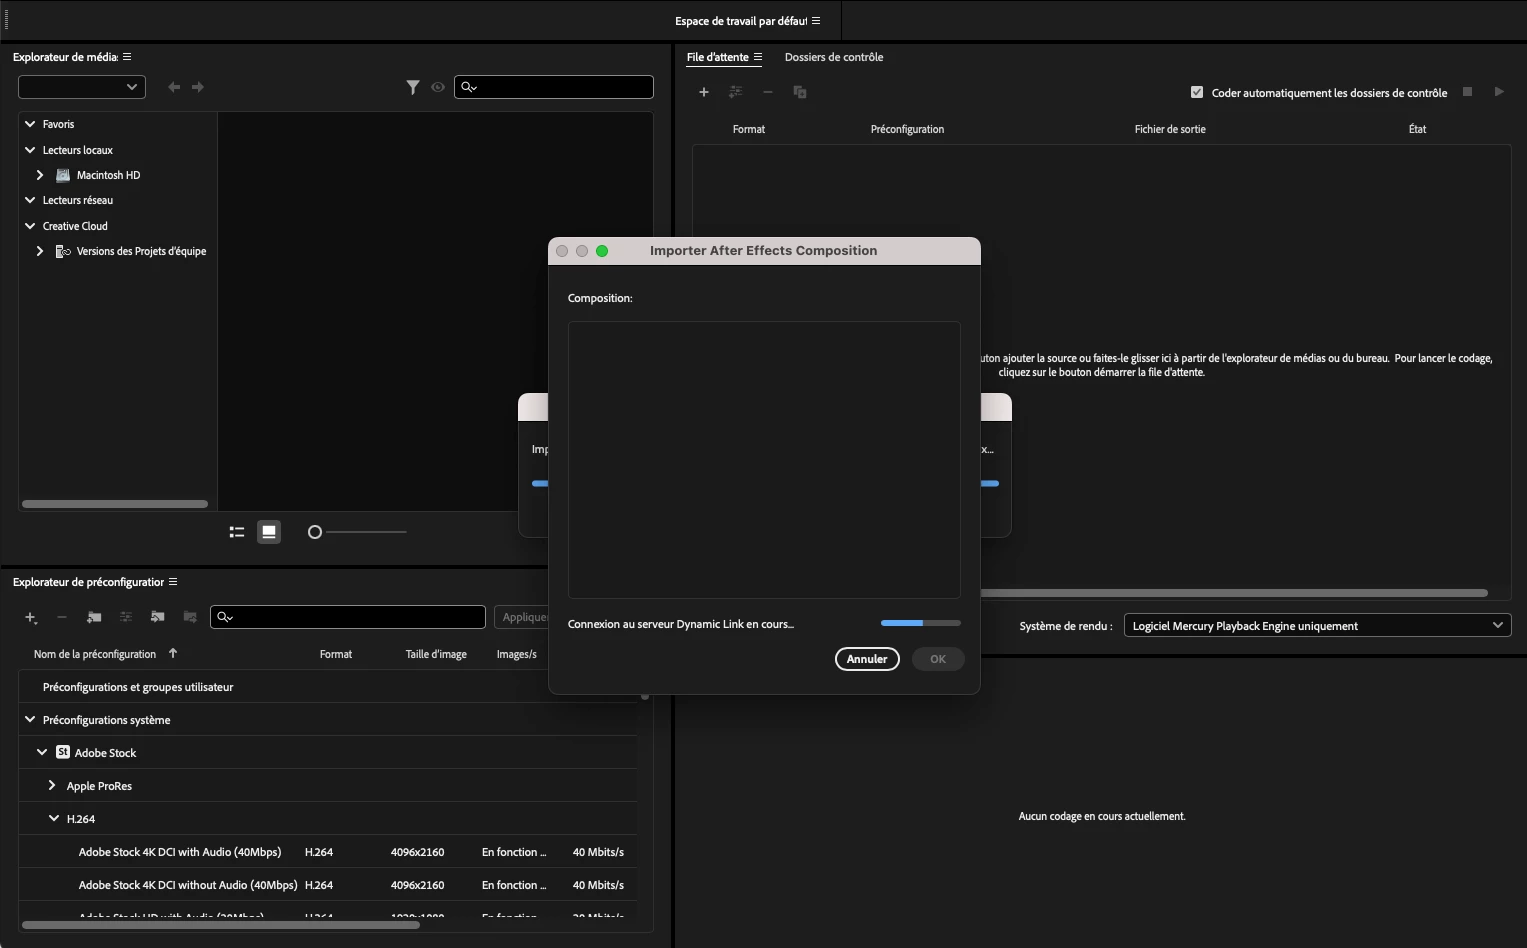This screenshot has width=1527, height=948.
Task: Select the Versions des Projets d'équipe icon
Action: coord(63,251)
